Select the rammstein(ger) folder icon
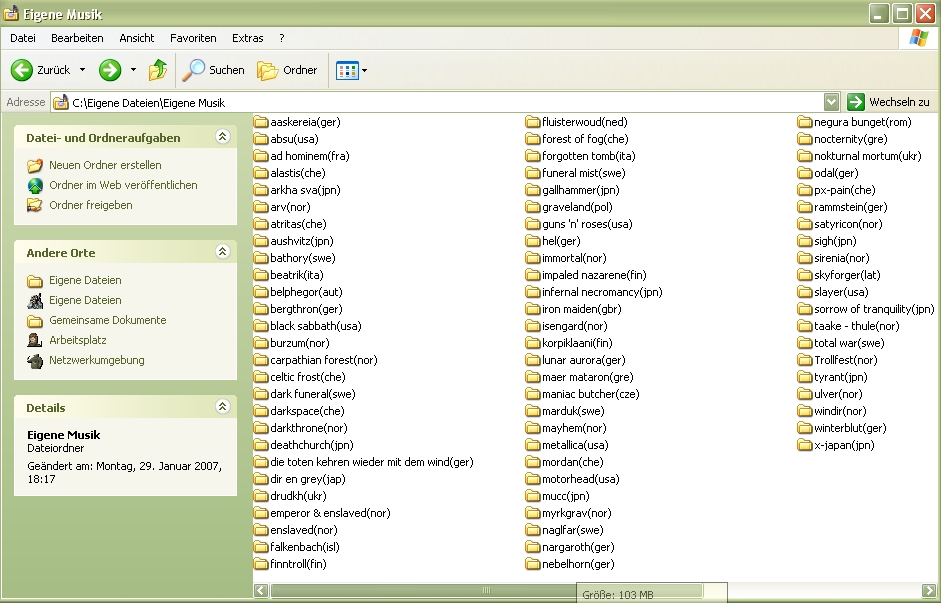Viewport: 941px width, 603px height. [806, 207]
